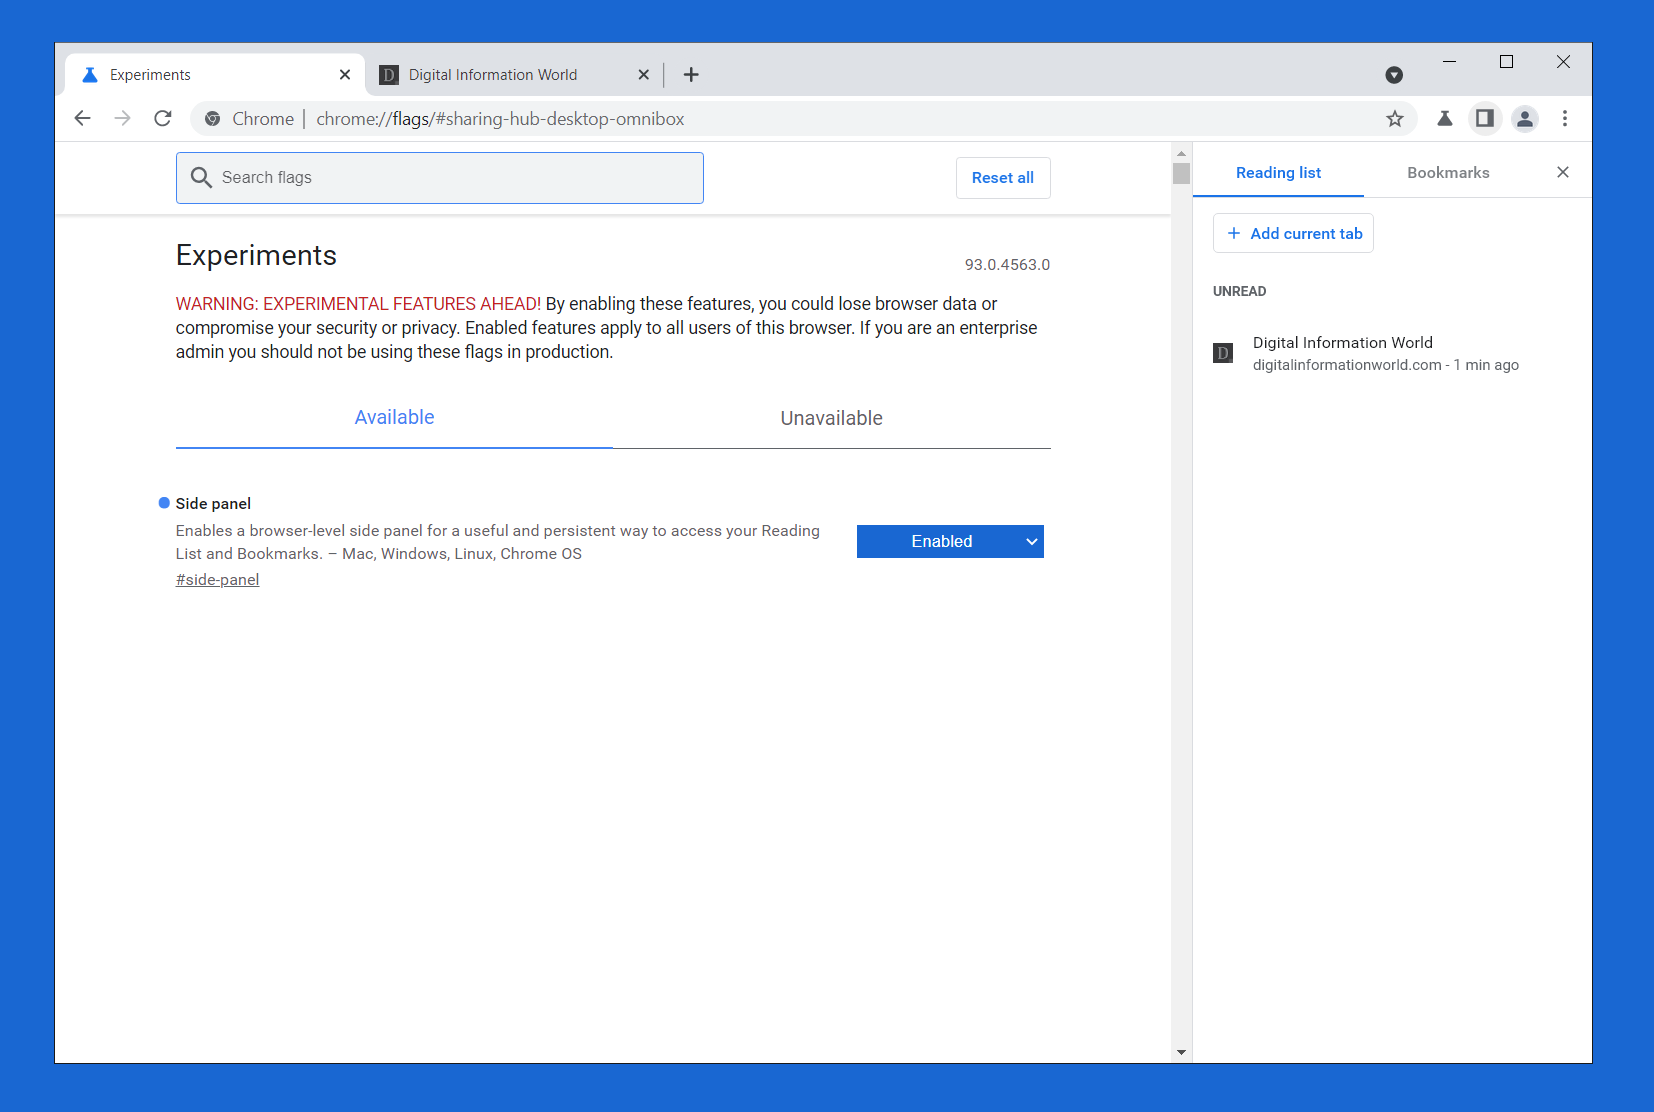Viewport: 1654px width, 1112px height.
Task: Reload the current page
Action: pyautogui.click(x=162, y=118)
